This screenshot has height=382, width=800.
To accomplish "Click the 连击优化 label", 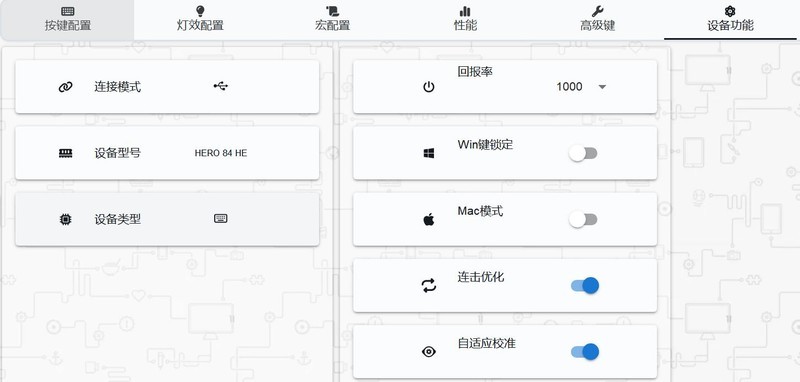I will coord(481,277).
